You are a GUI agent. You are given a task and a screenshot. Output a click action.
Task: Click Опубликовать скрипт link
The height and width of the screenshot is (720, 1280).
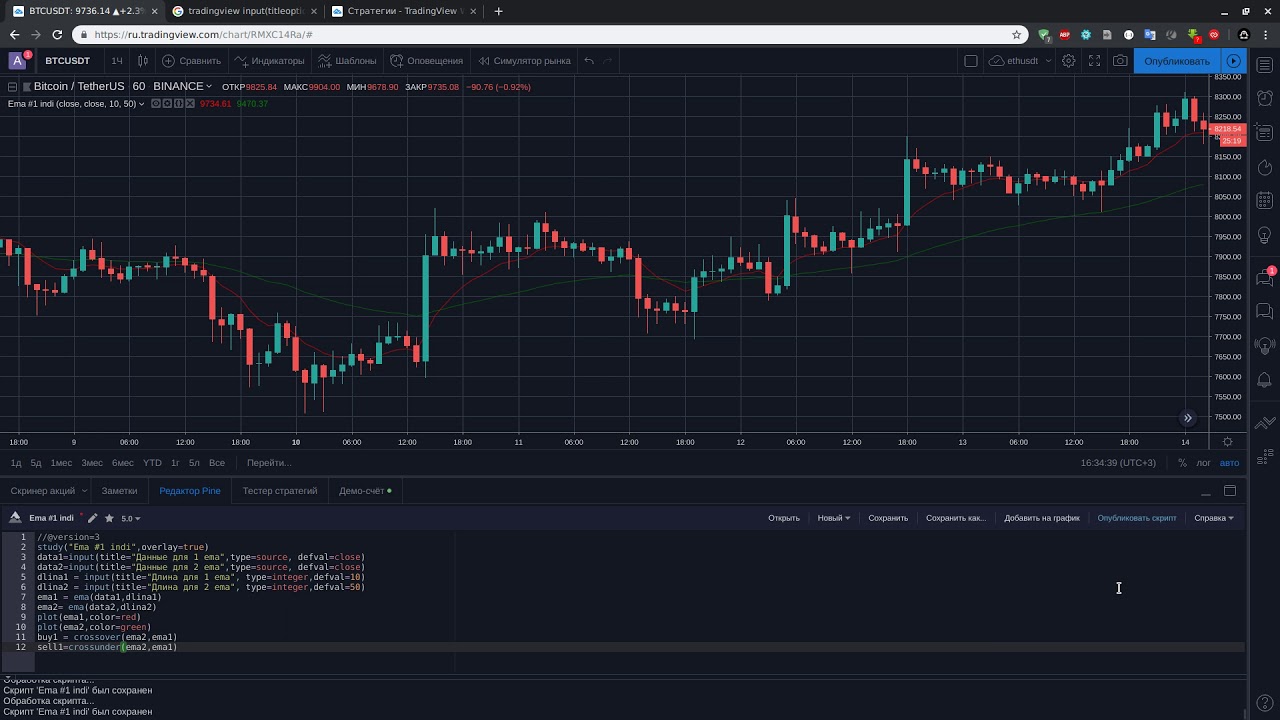pos(1137,518)
